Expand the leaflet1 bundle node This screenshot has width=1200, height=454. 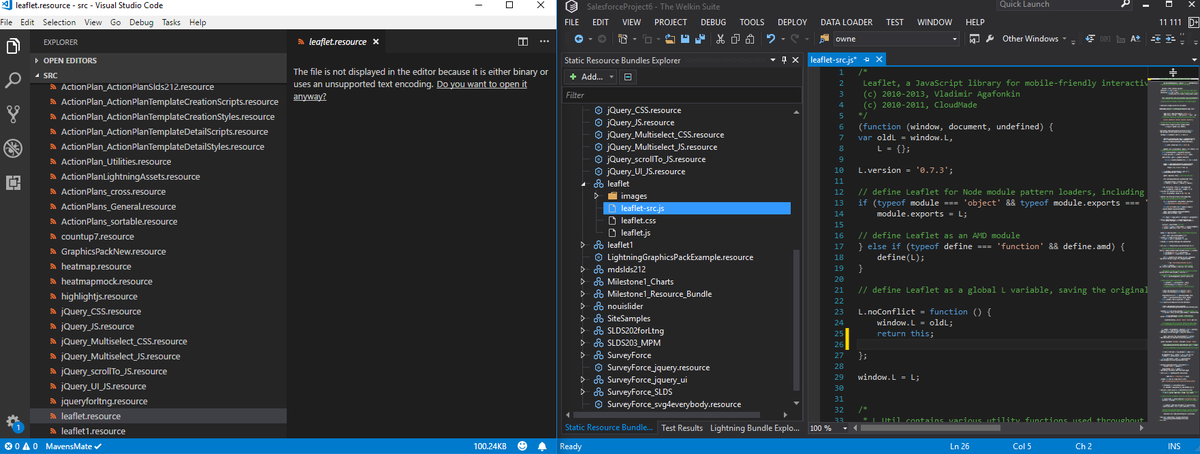(x=585, y=245)
